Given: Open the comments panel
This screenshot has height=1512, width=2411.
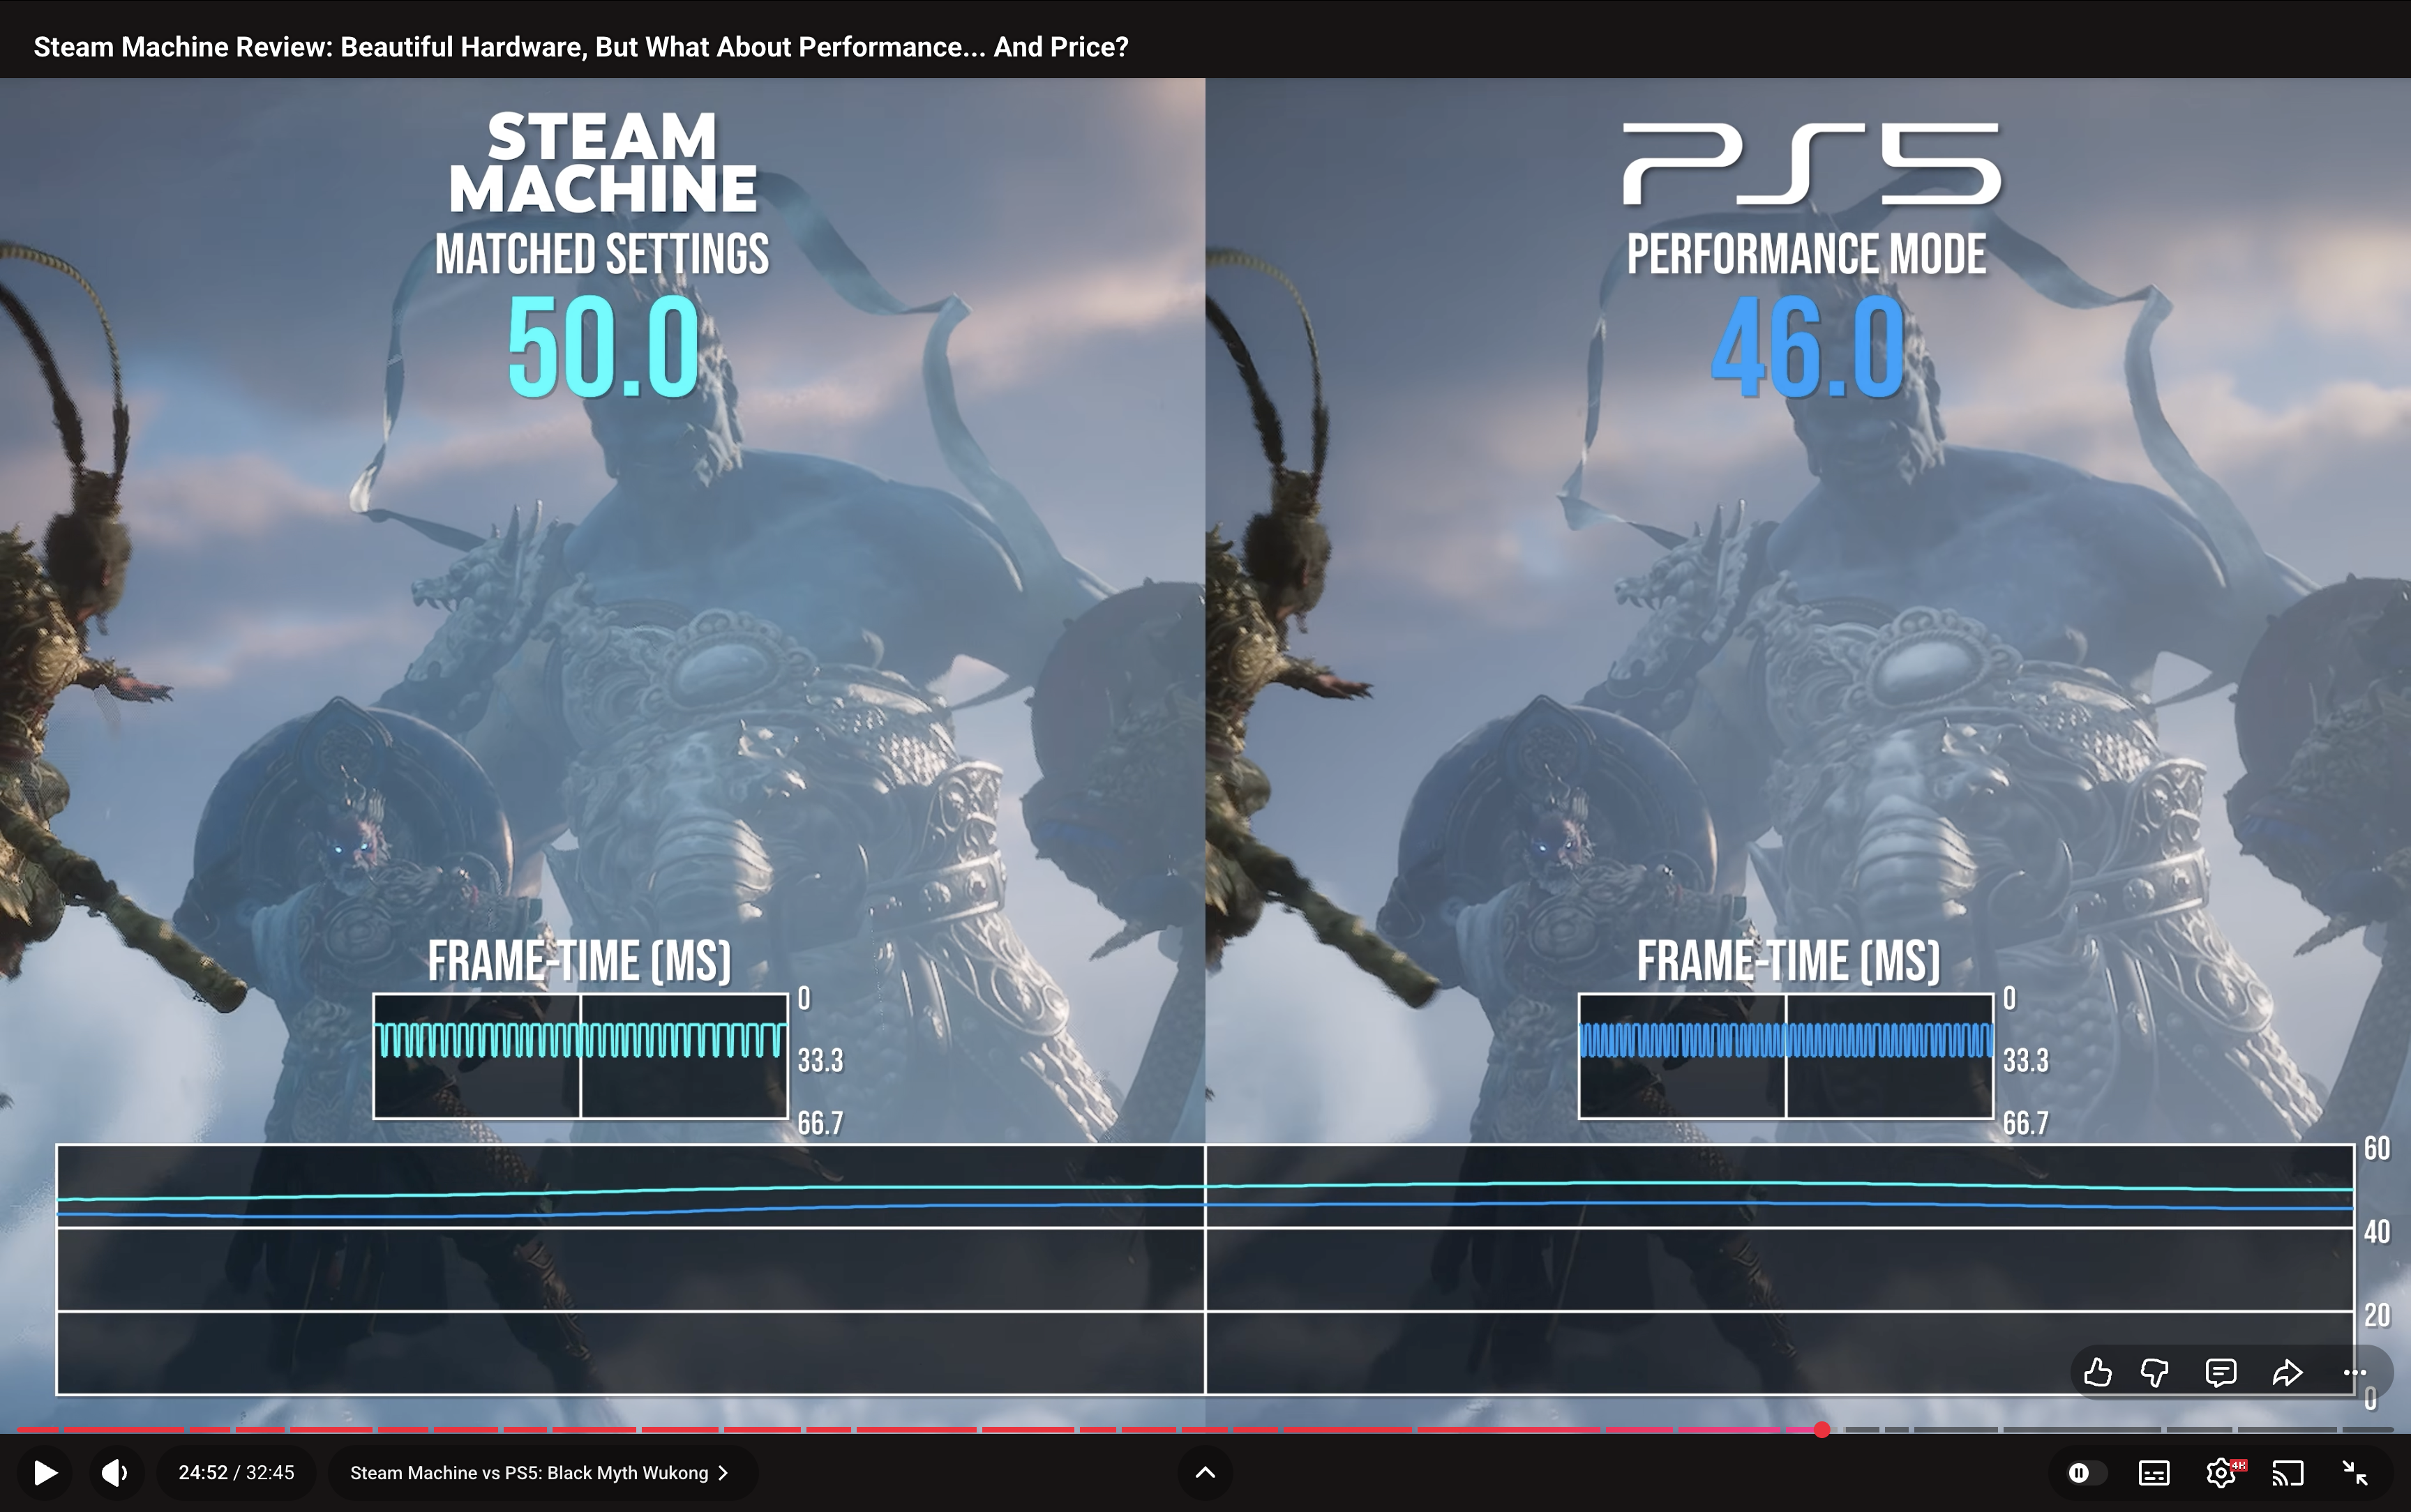Looking at the screenshot, I should coord(2220,1372).
